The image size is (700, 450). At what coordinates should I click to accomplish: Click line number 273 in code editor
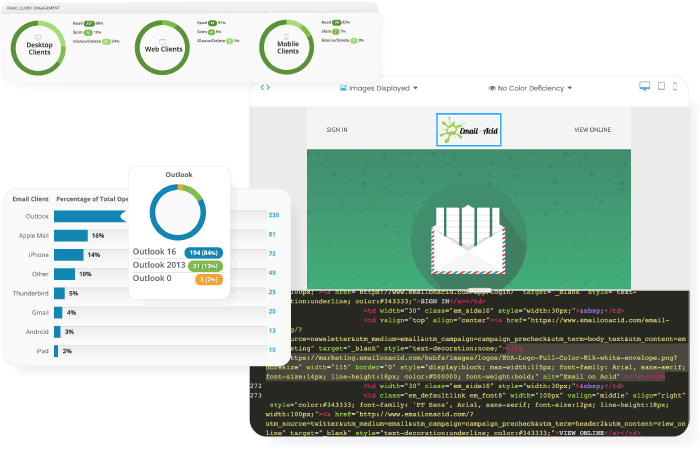[256, 395]
